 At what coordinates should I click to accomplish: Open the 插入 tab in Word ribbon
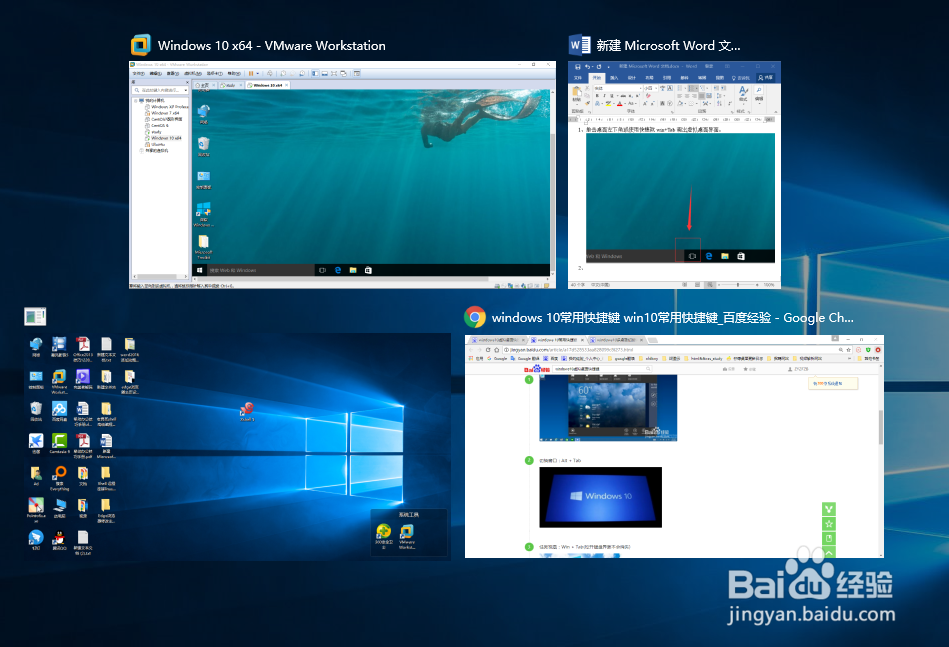614,77
